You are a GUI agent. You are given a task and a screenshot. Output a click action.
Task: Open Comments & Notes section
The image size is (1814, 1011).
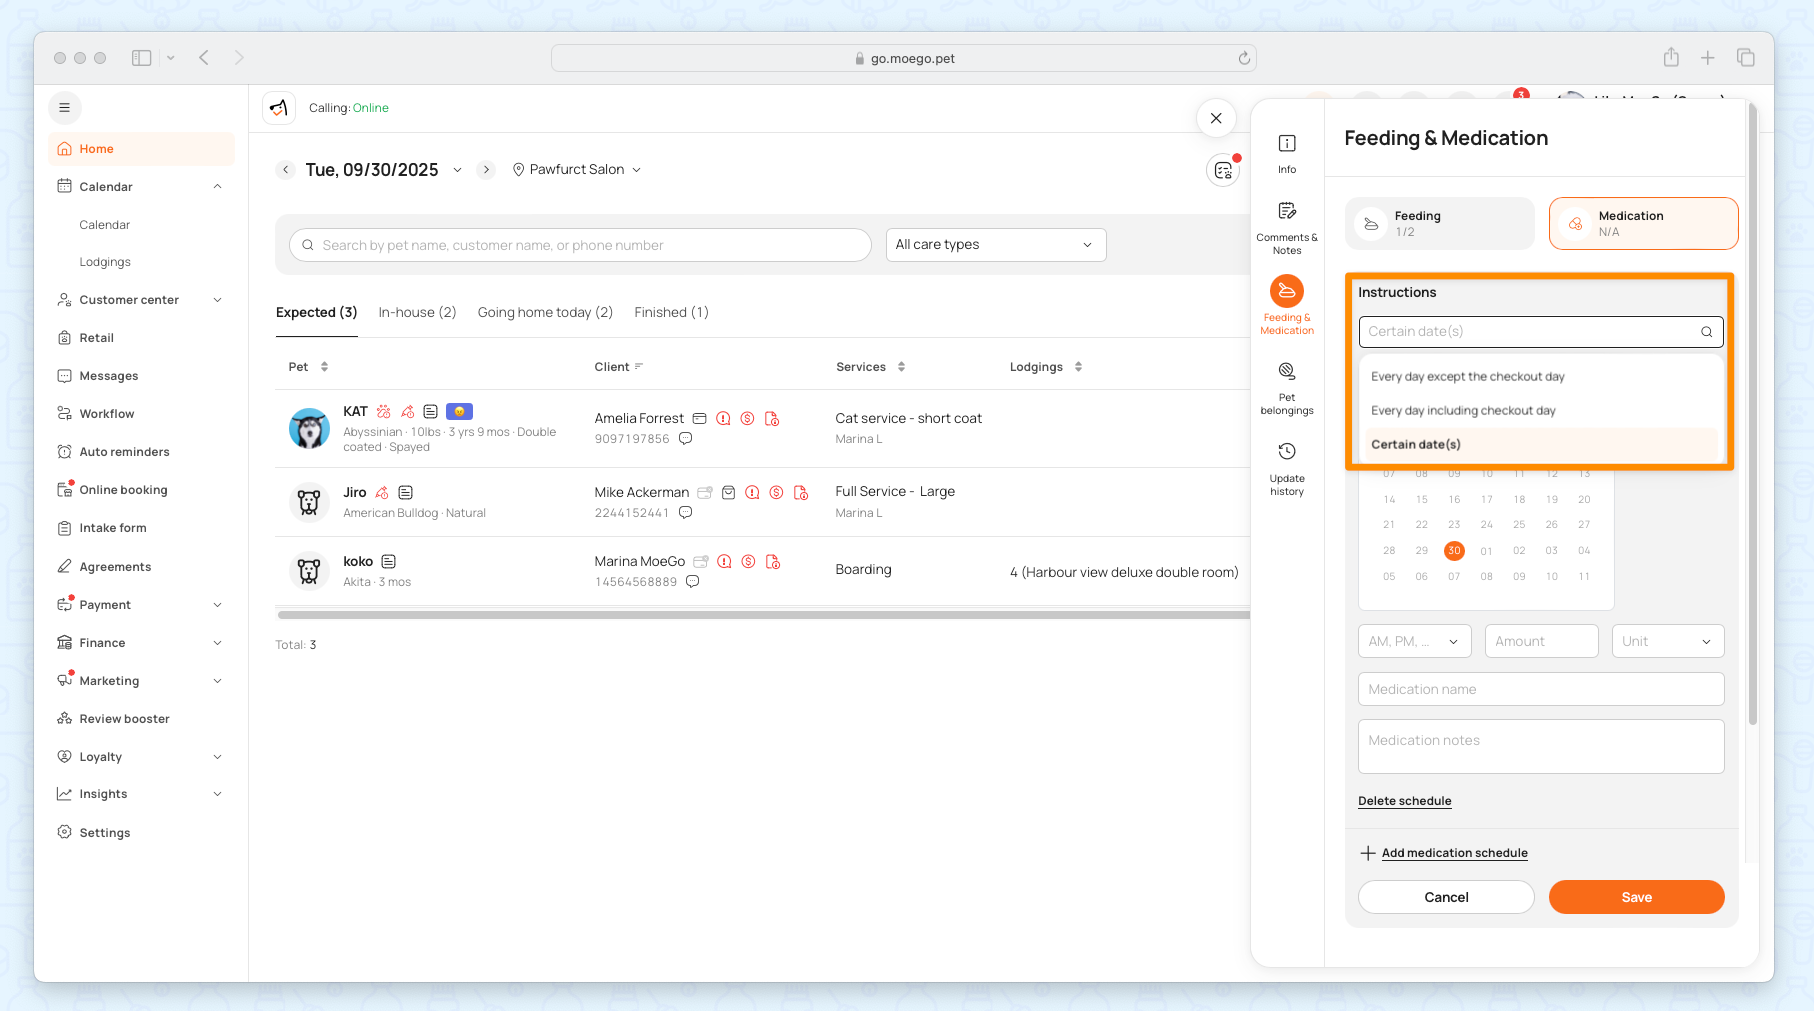(x=1287, y=226)
